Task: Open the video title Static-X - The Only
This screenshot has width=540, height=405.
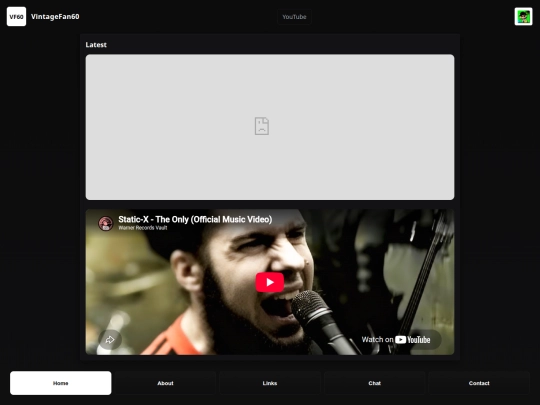Action: click(195, 219)
